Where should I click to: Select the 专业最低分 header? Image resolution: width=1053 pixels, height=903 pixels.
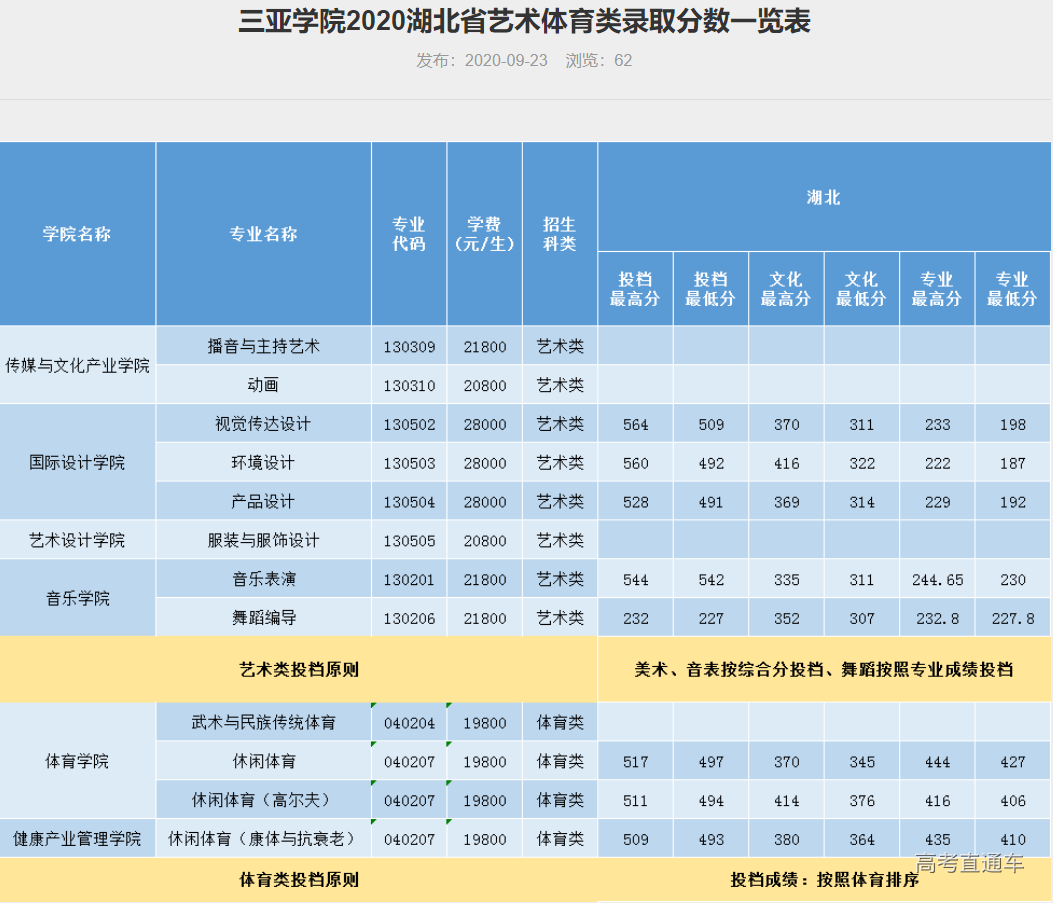(1012, 288)
